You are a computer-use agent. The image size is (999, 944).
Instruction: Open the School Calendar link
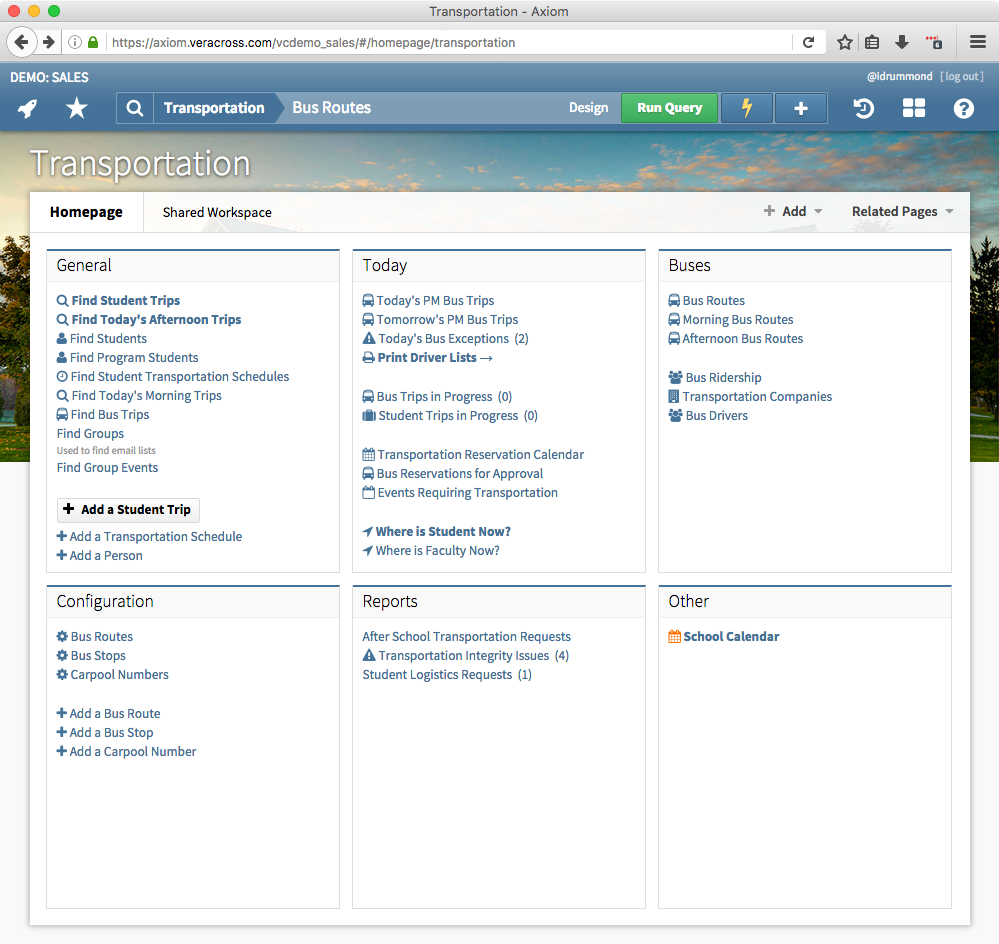click(730, 636)
